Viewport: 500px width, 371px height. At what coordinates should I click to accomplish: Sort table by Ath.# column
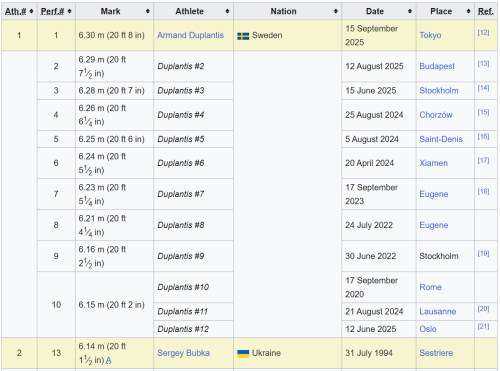31,11
